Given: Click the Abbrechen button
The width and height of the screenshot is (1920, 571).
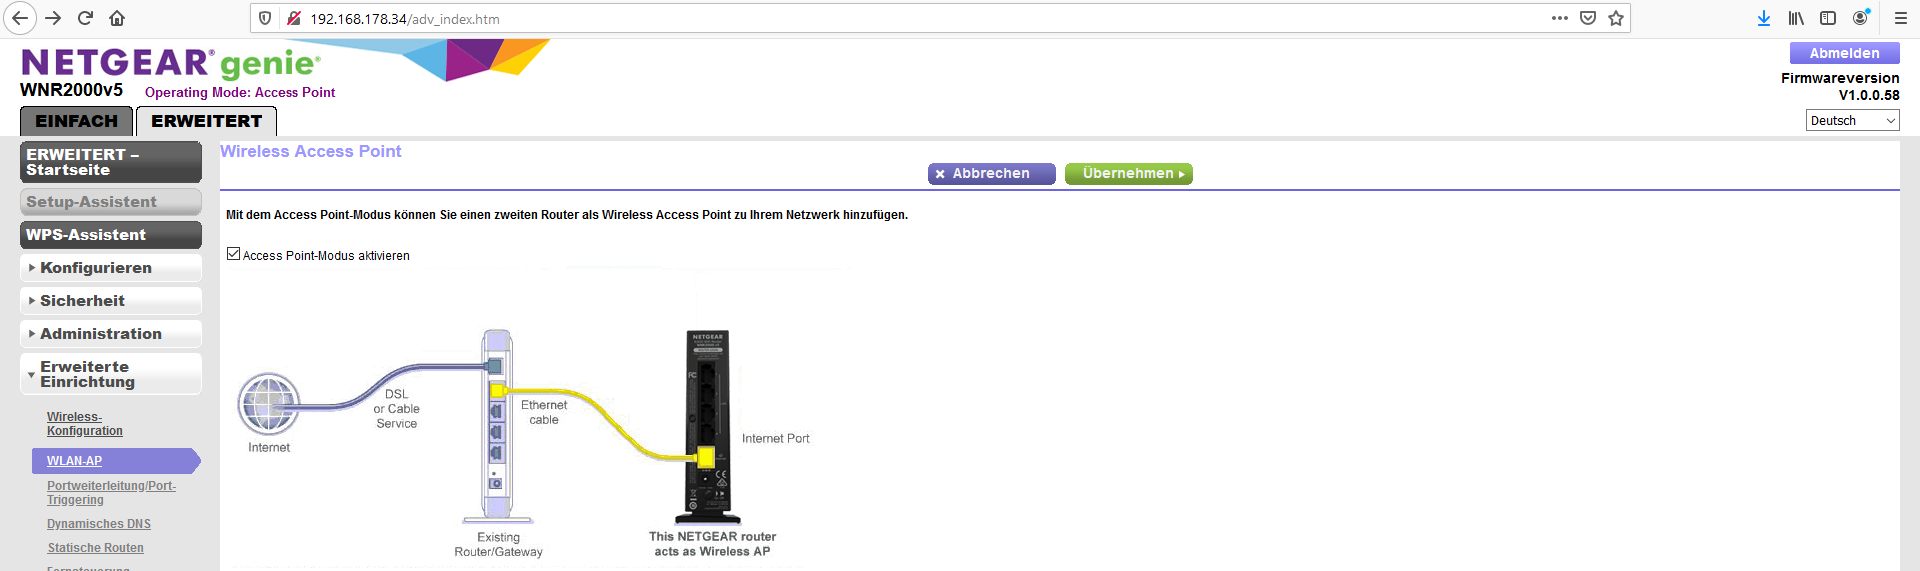Looking at the screenshot, I should (x=991, y=174).
